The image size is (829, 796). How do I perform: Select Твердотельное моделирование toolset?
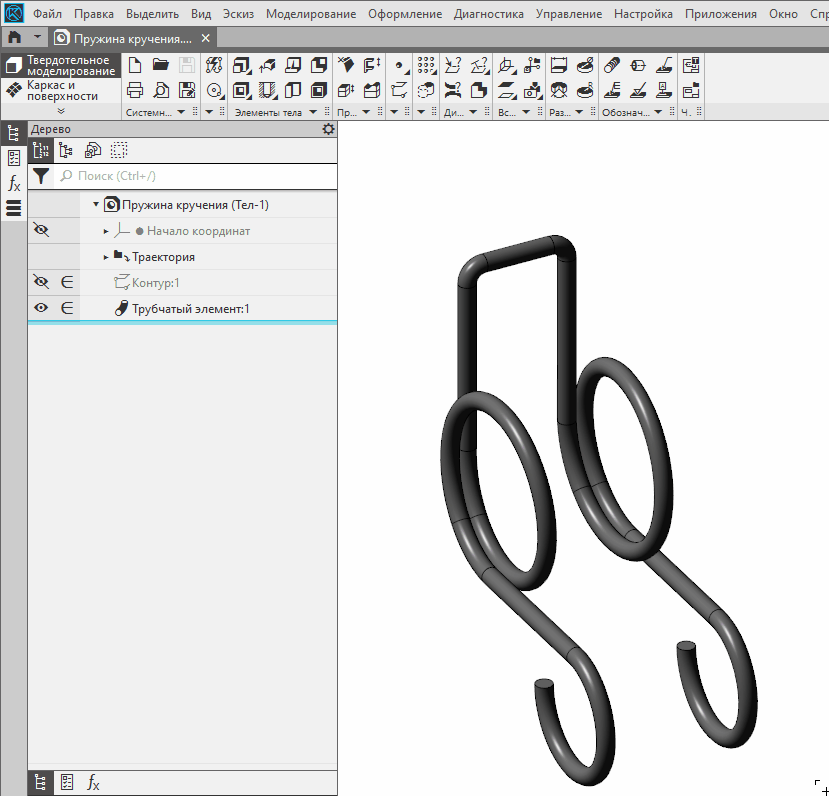pyautogui.click(x=61, y=66)
